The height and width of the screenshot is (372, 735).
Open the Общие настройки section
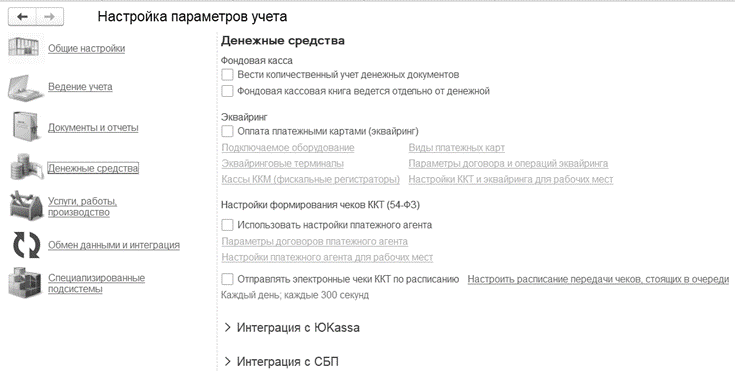[x=87, y=48]
